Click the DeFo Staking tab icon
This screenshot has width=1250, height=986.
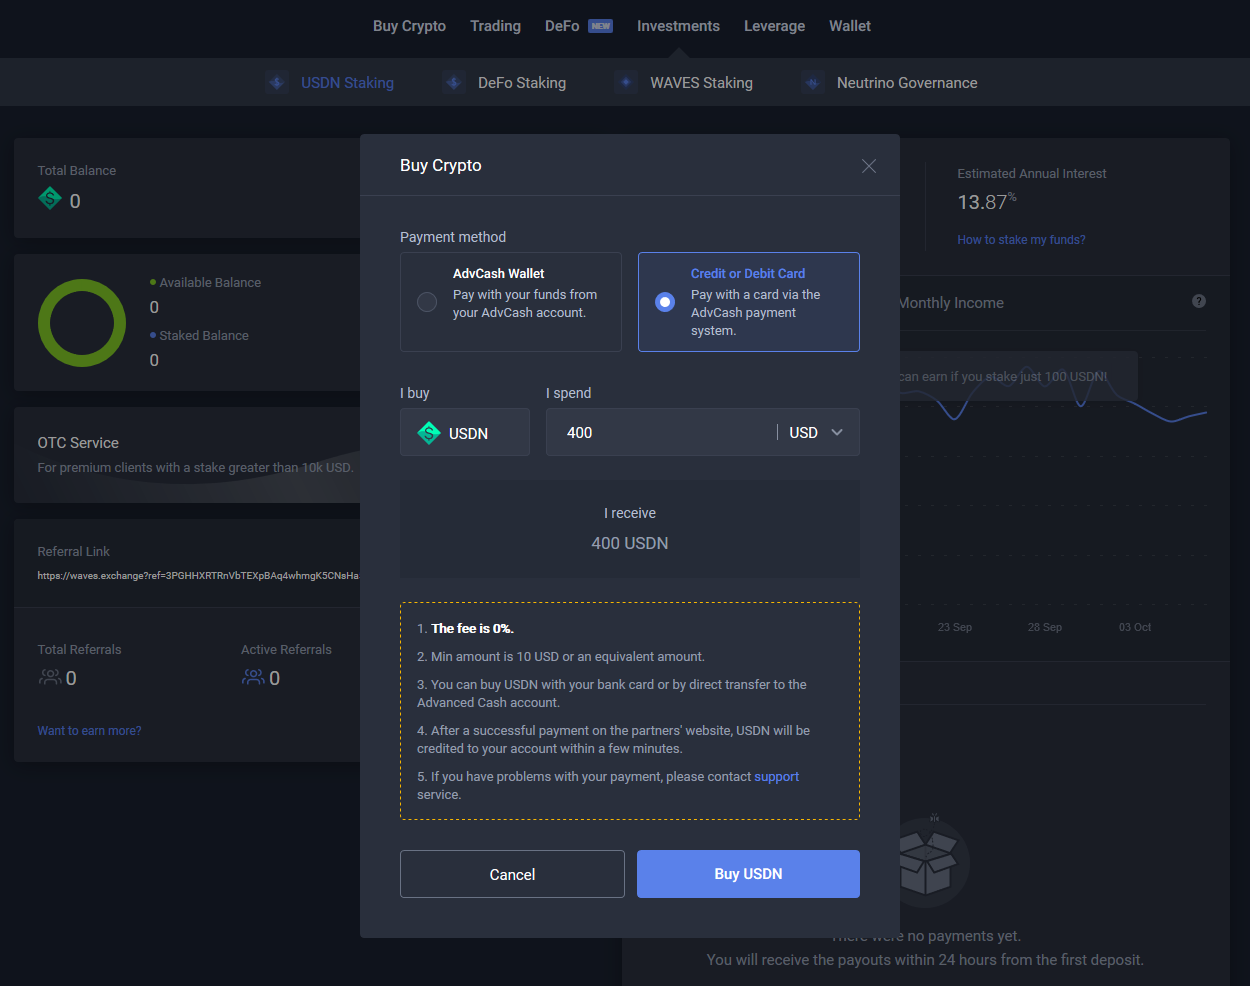pyautogui.click(x=454, y=83)
